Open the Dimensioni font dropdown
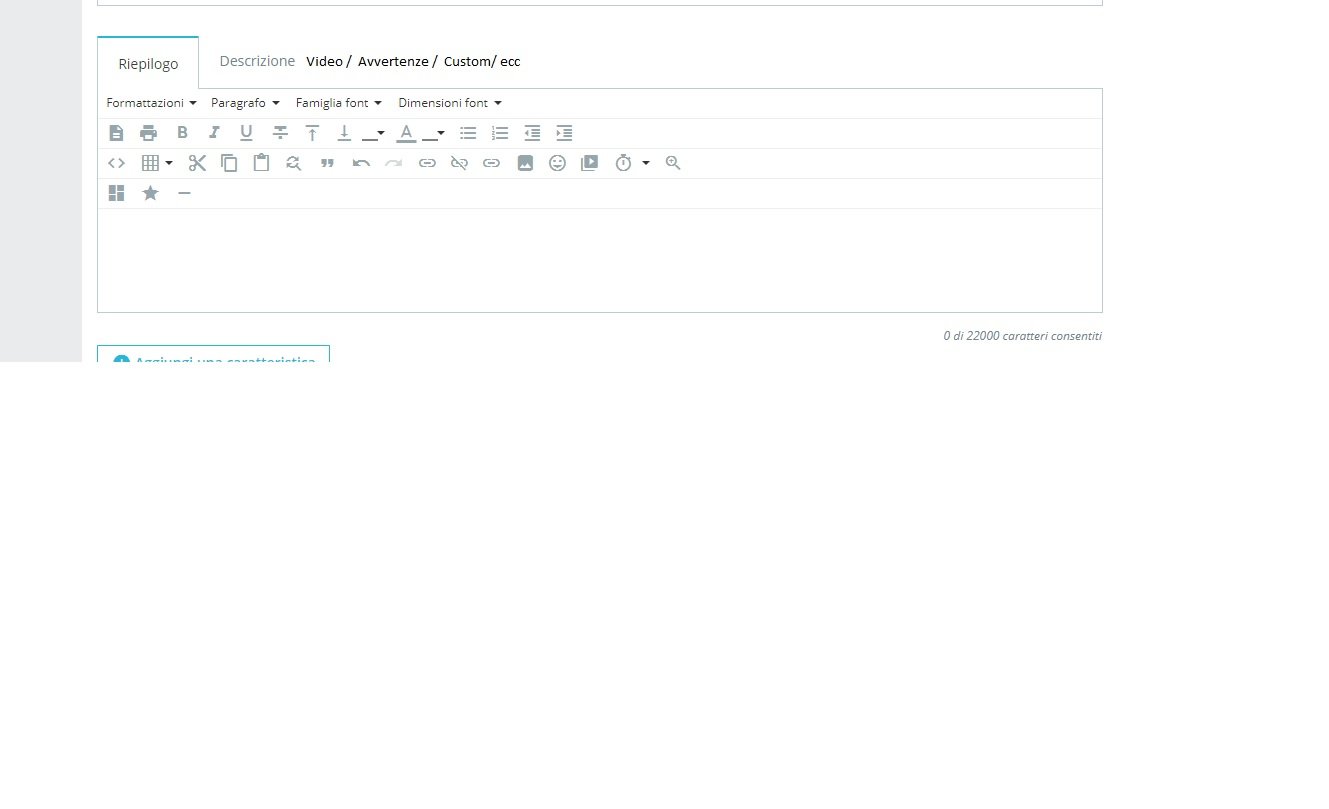The image size is (1329, 809). pos(450,103)
